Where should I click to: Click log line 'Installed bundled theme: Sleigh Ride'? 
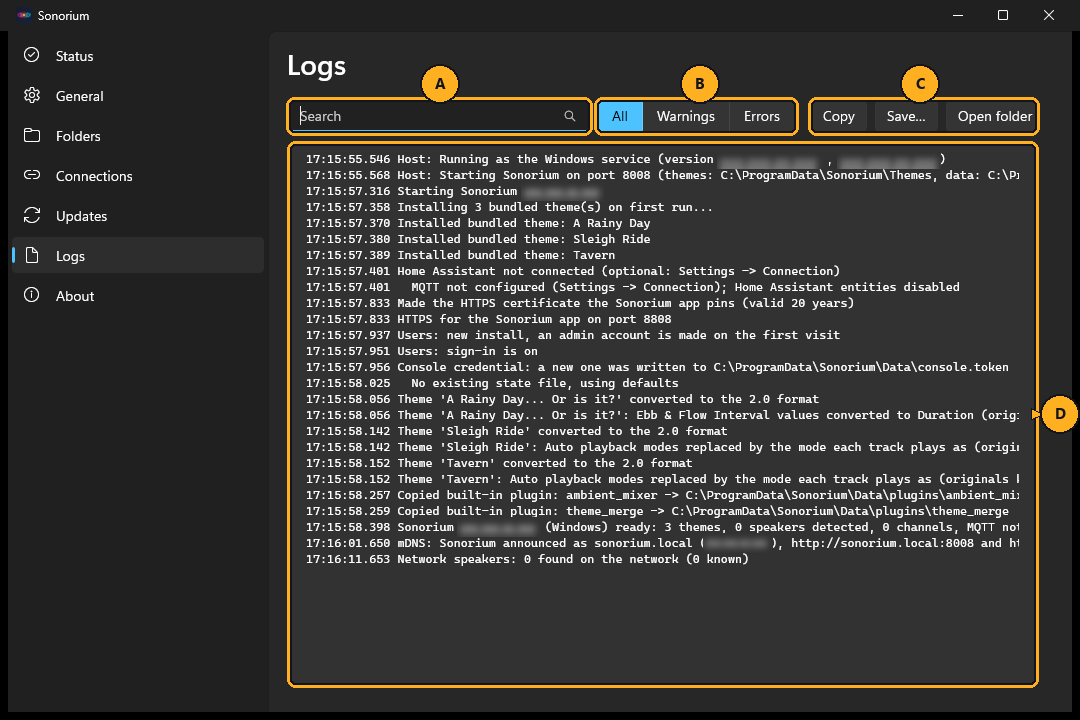pos(478,239)
